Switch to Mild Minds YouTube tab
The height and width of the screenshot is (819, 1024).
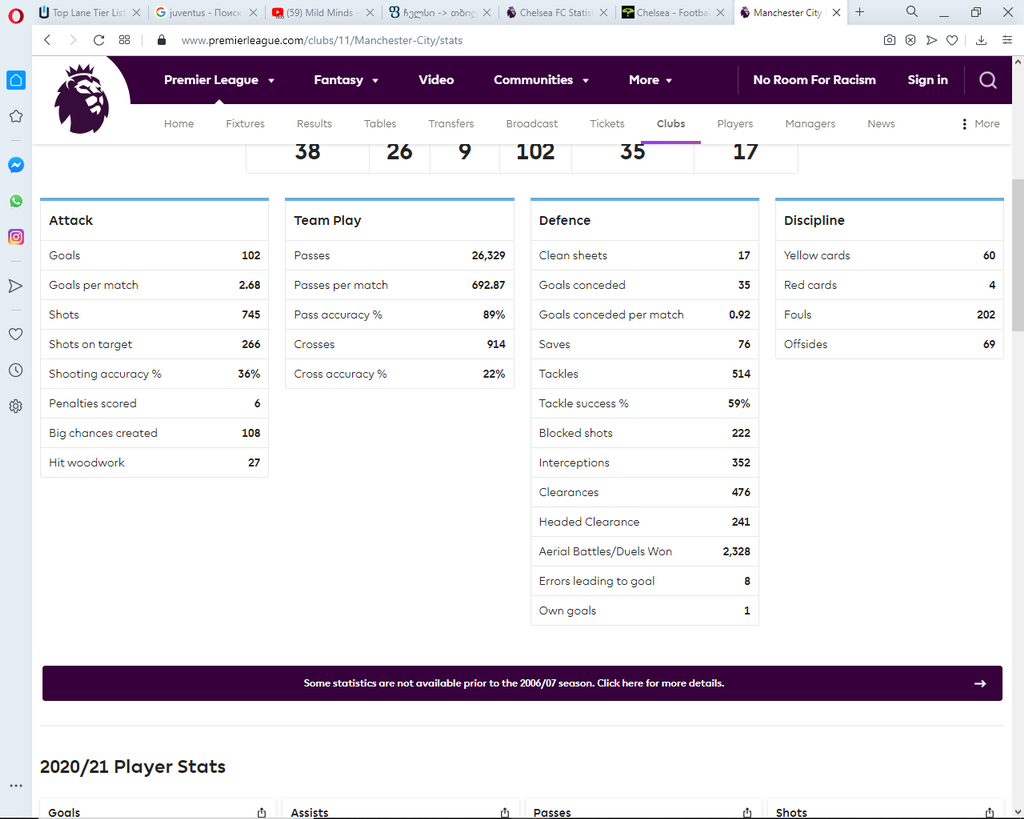tap(323, 12)
